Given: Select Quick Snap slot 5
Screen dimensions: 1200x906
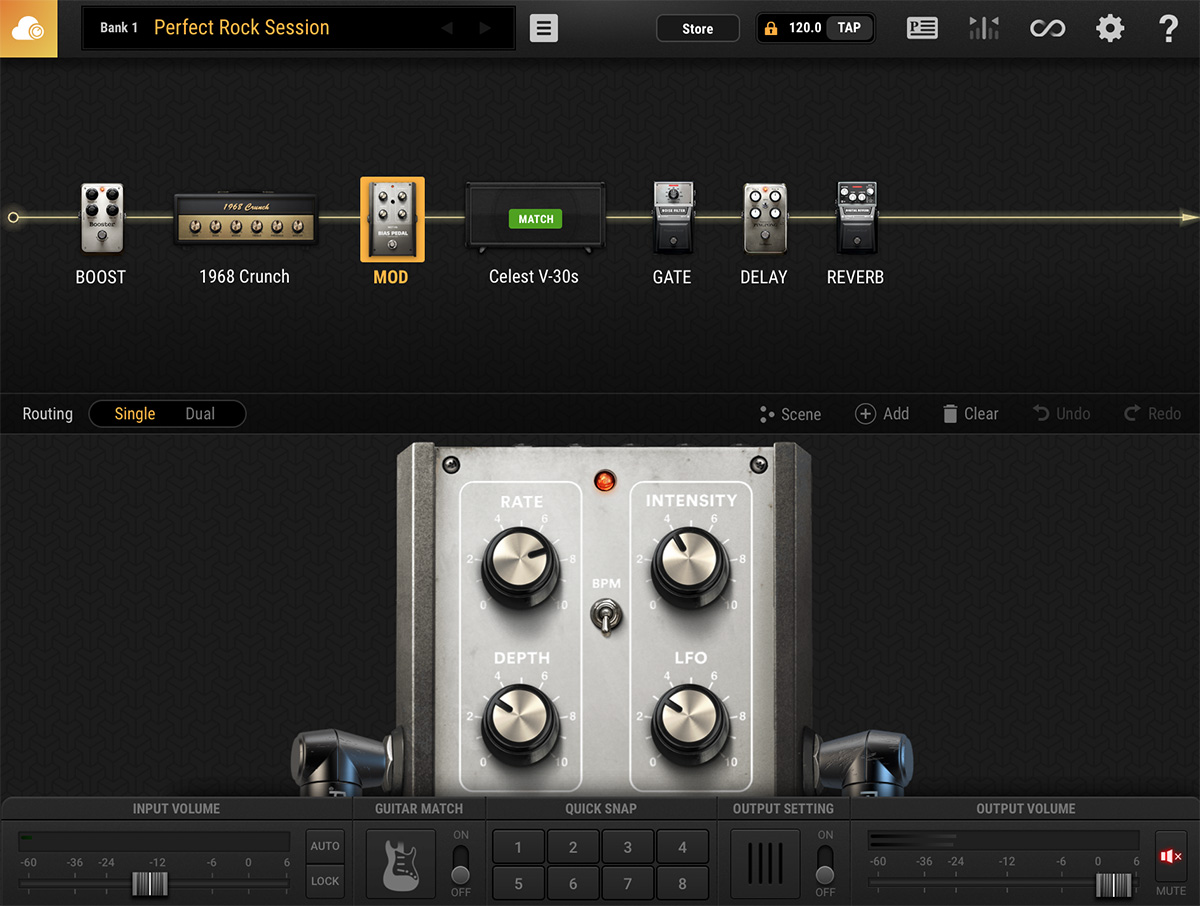Looking at the screenshot, I should 518,883.
